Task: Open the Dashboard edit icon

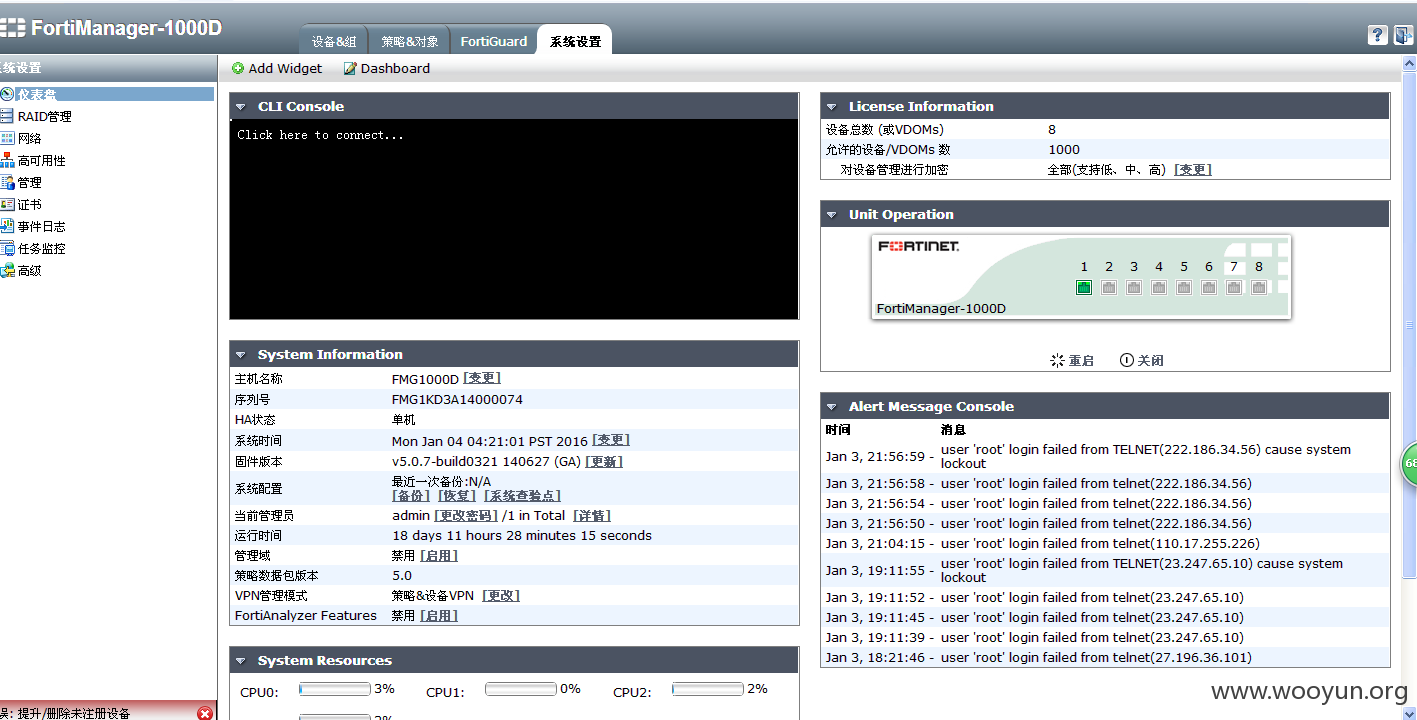Action: coord(350,69)
